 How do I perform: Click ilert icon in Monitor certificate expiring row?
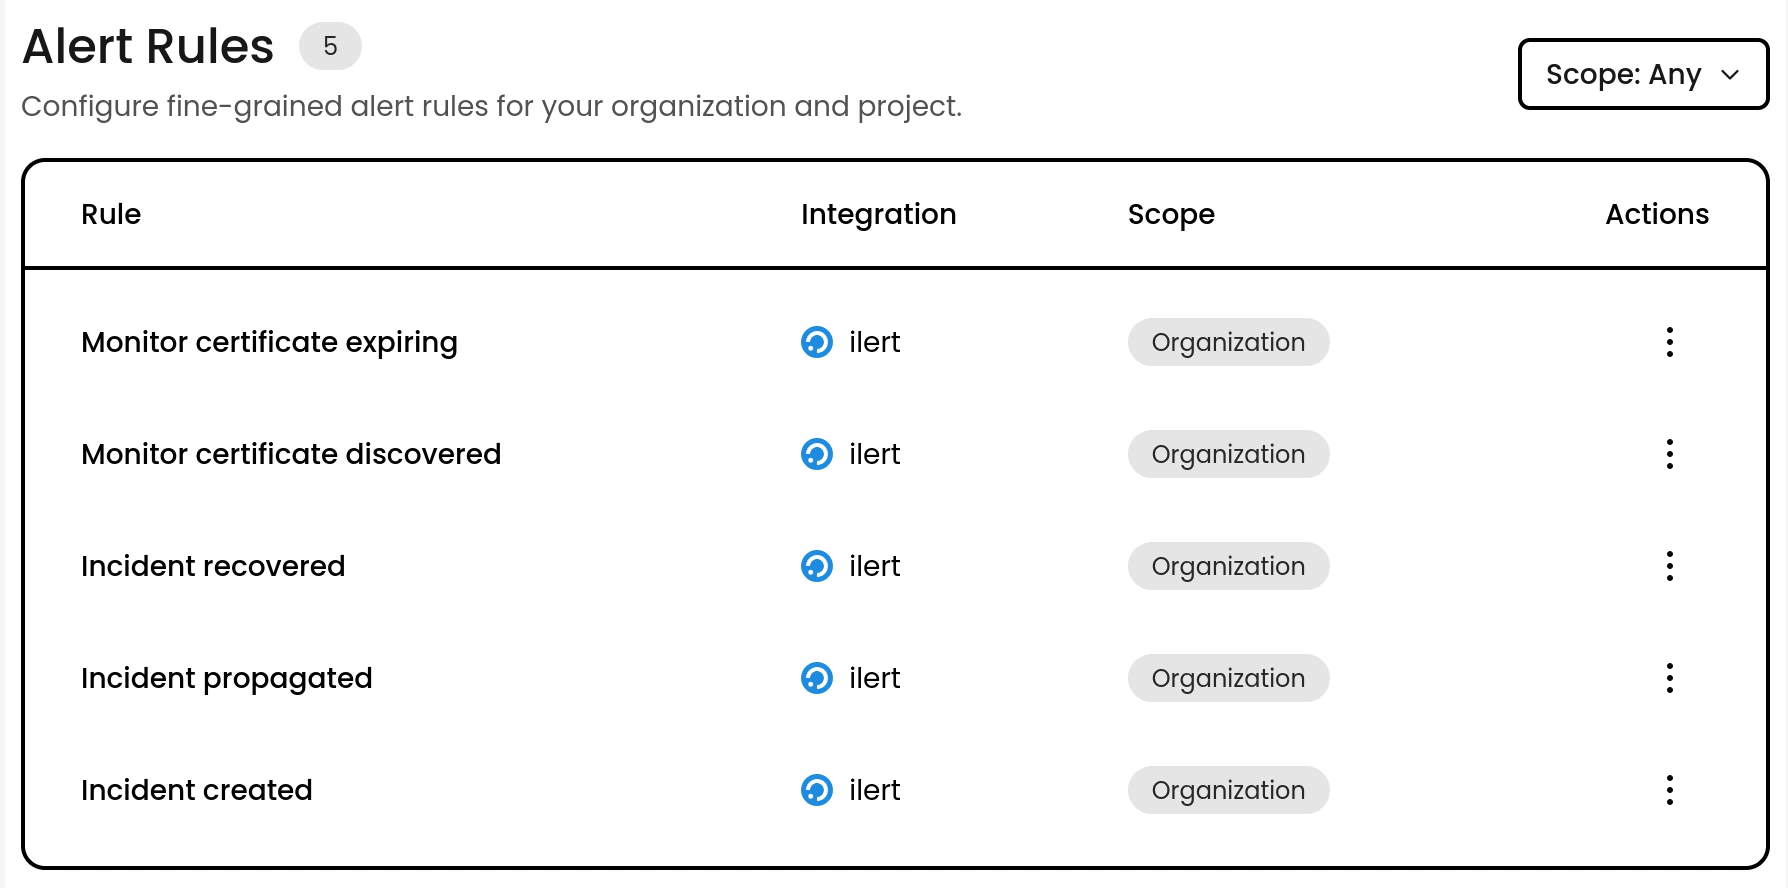817,342
